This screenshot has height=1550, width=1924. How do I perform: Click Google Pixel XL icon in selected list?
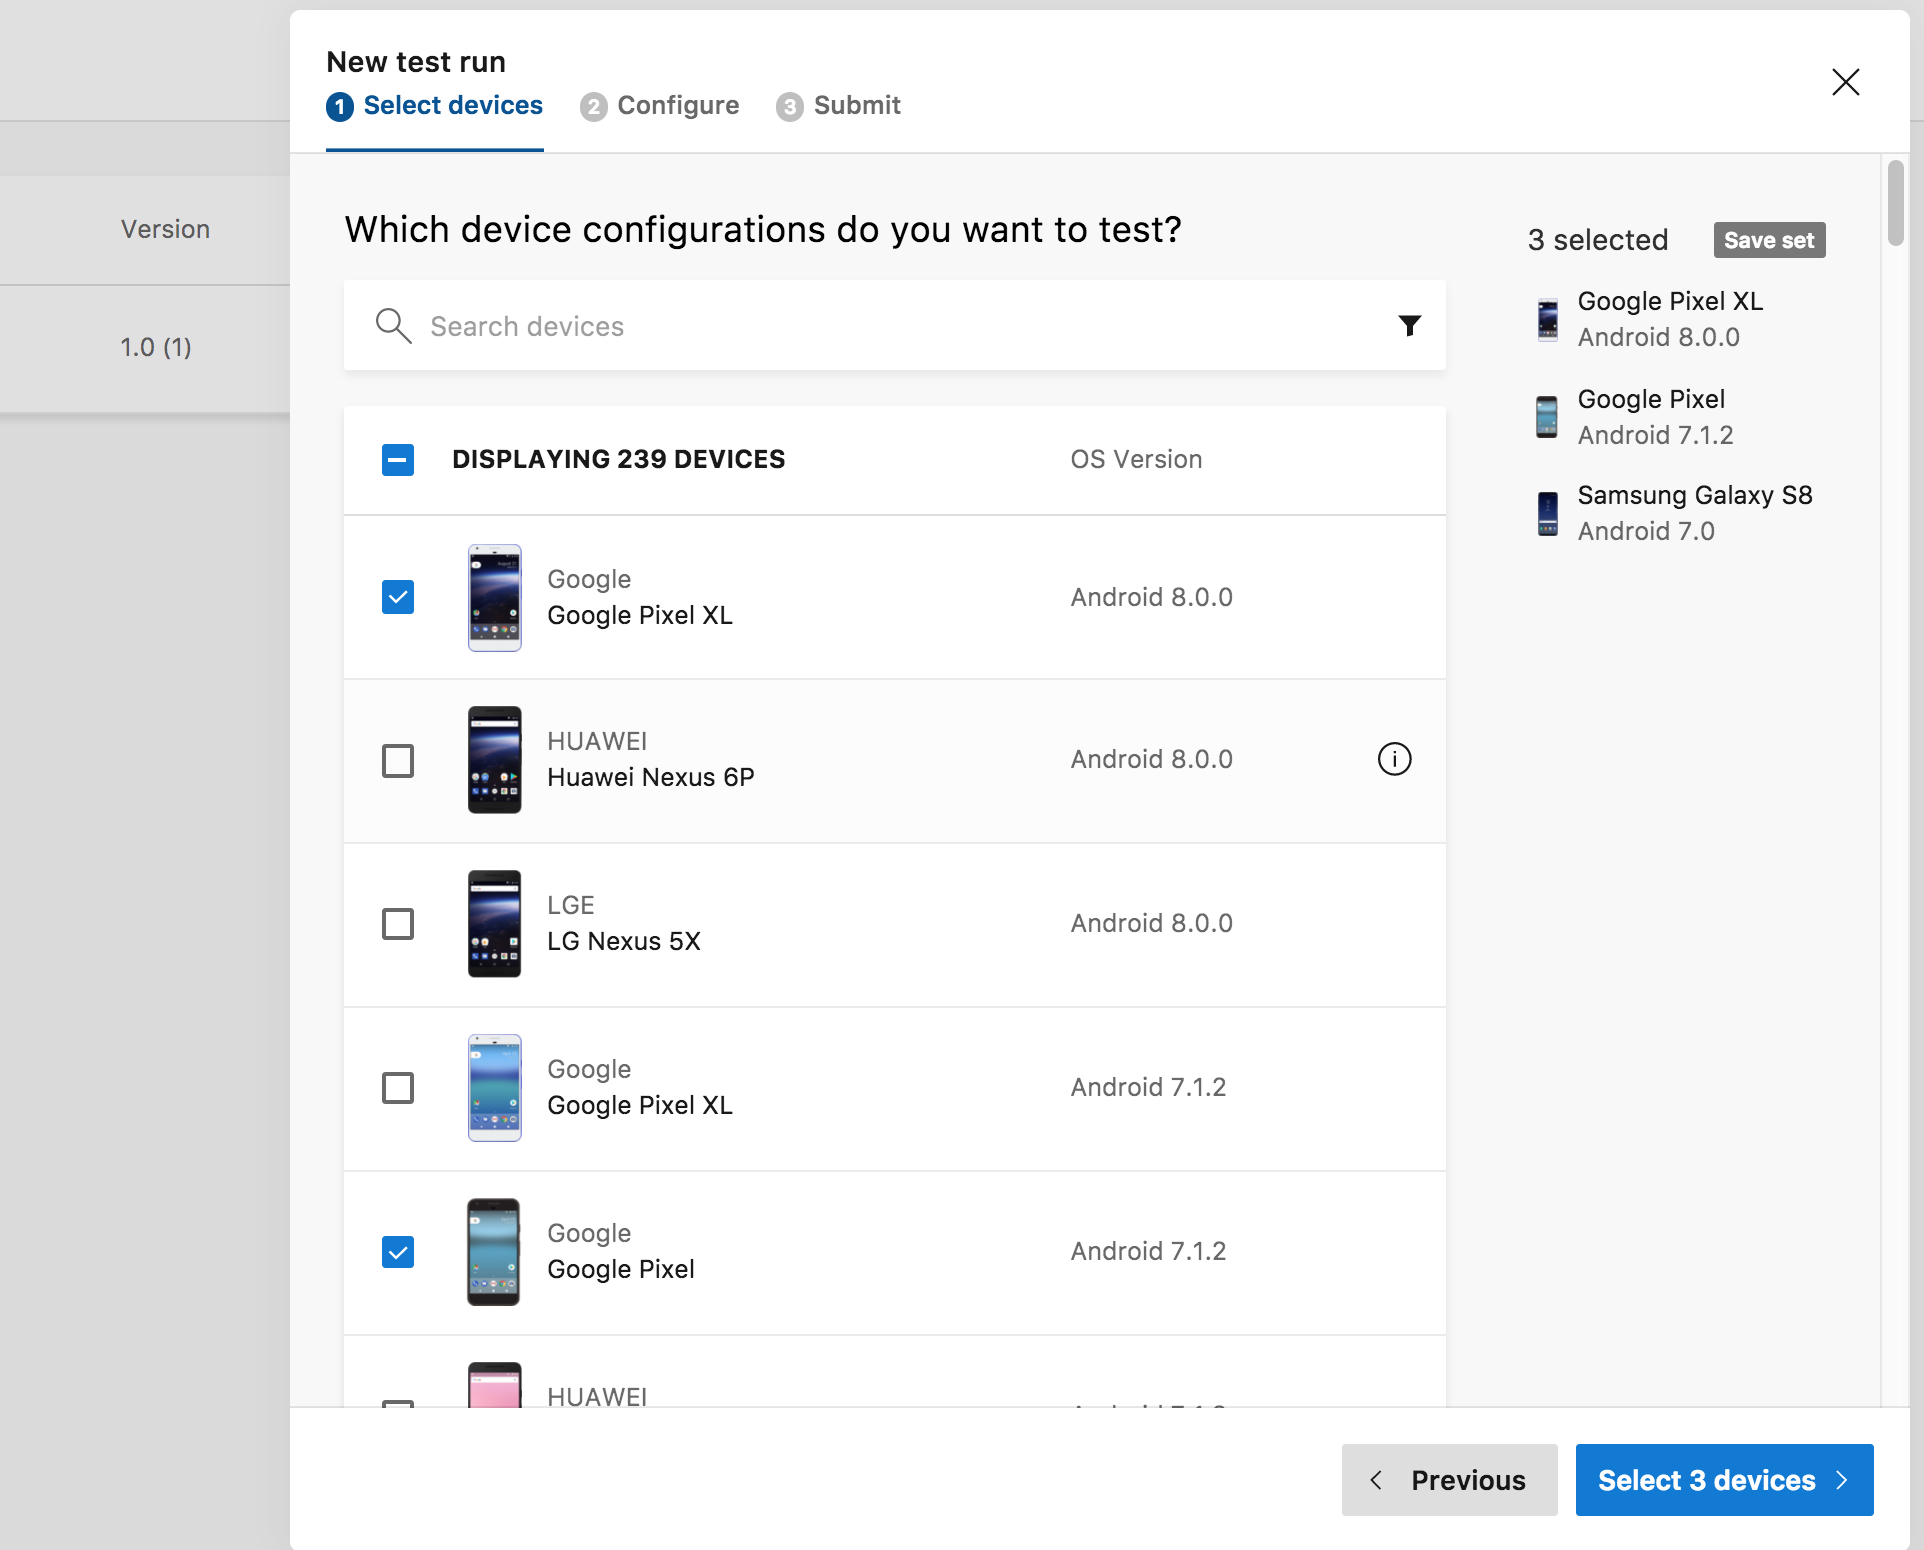(x=1547, y=320)
